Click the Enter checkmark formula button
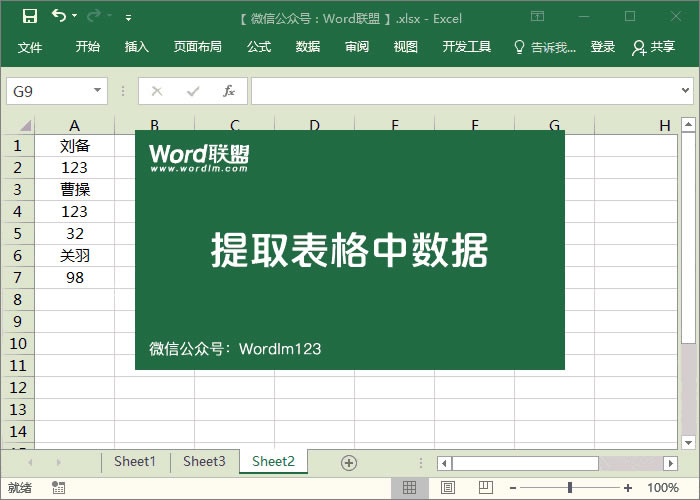The image size is (700, 500). pyautogui.click(x=193, y=91)
